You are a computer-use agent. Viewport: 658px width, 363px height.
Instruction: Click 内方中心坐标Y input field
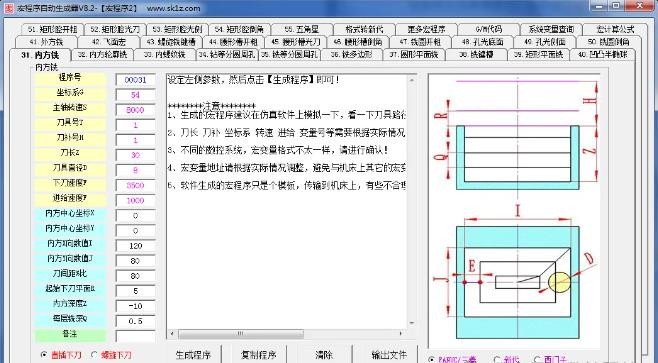(x=136, y=231)
